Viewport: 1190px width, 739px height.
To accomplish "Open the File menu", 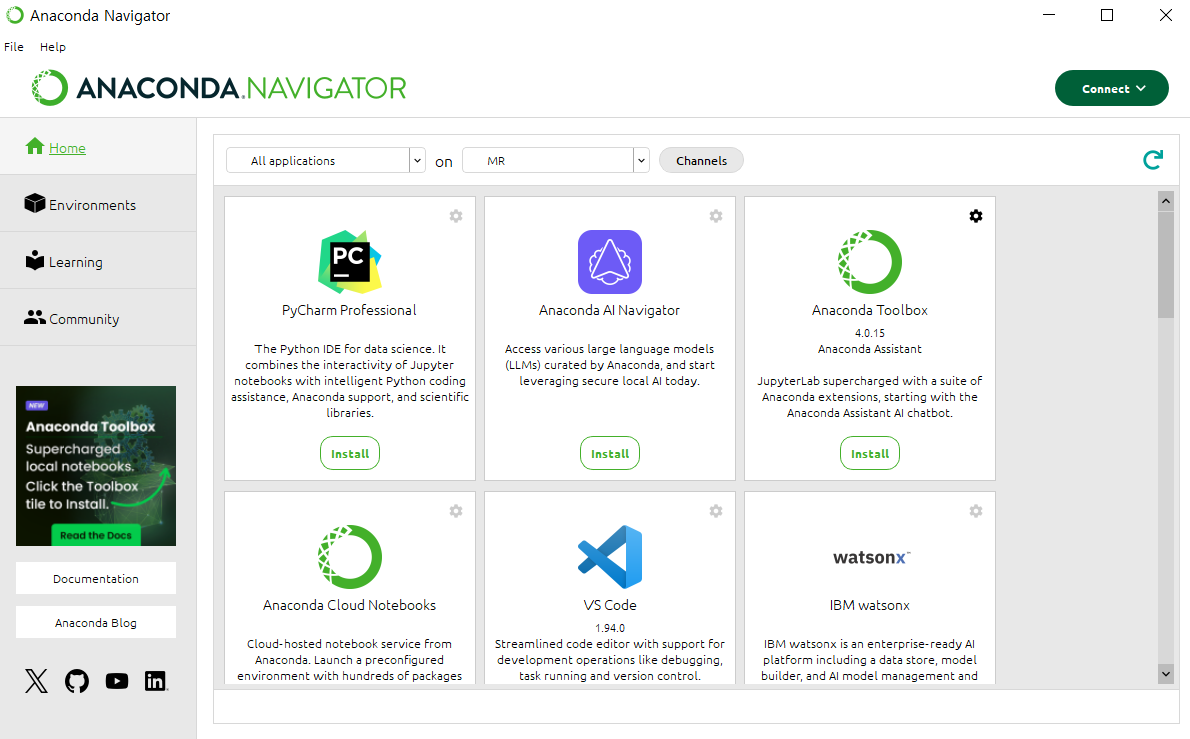I will [14, 47].
